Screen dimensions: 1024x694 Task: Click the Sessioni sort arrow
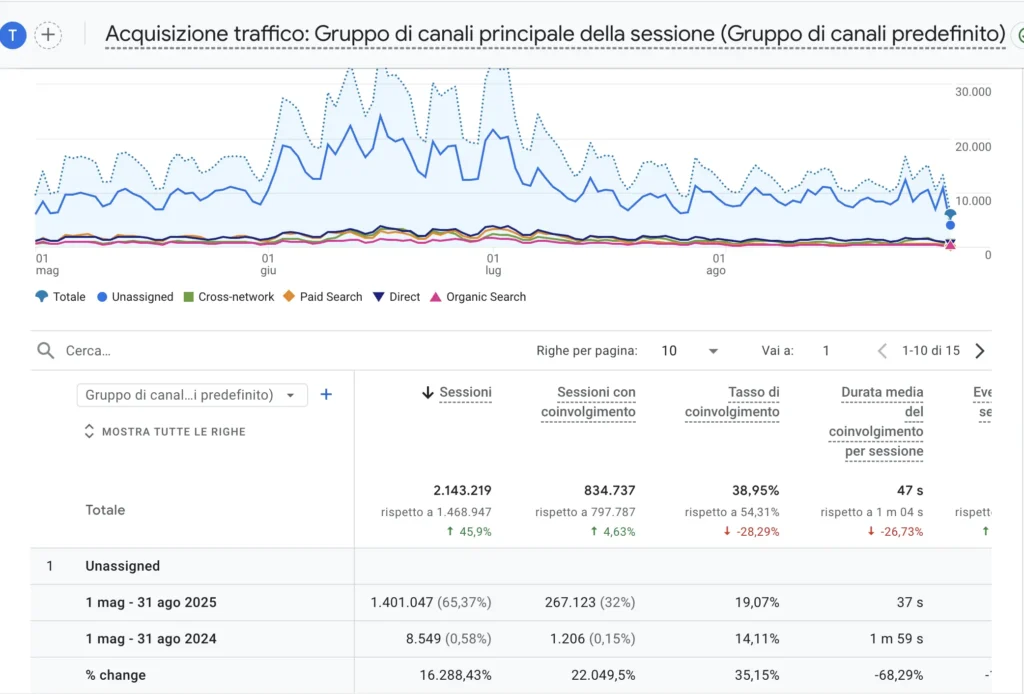pyautogui.click(x=428, y=393)
